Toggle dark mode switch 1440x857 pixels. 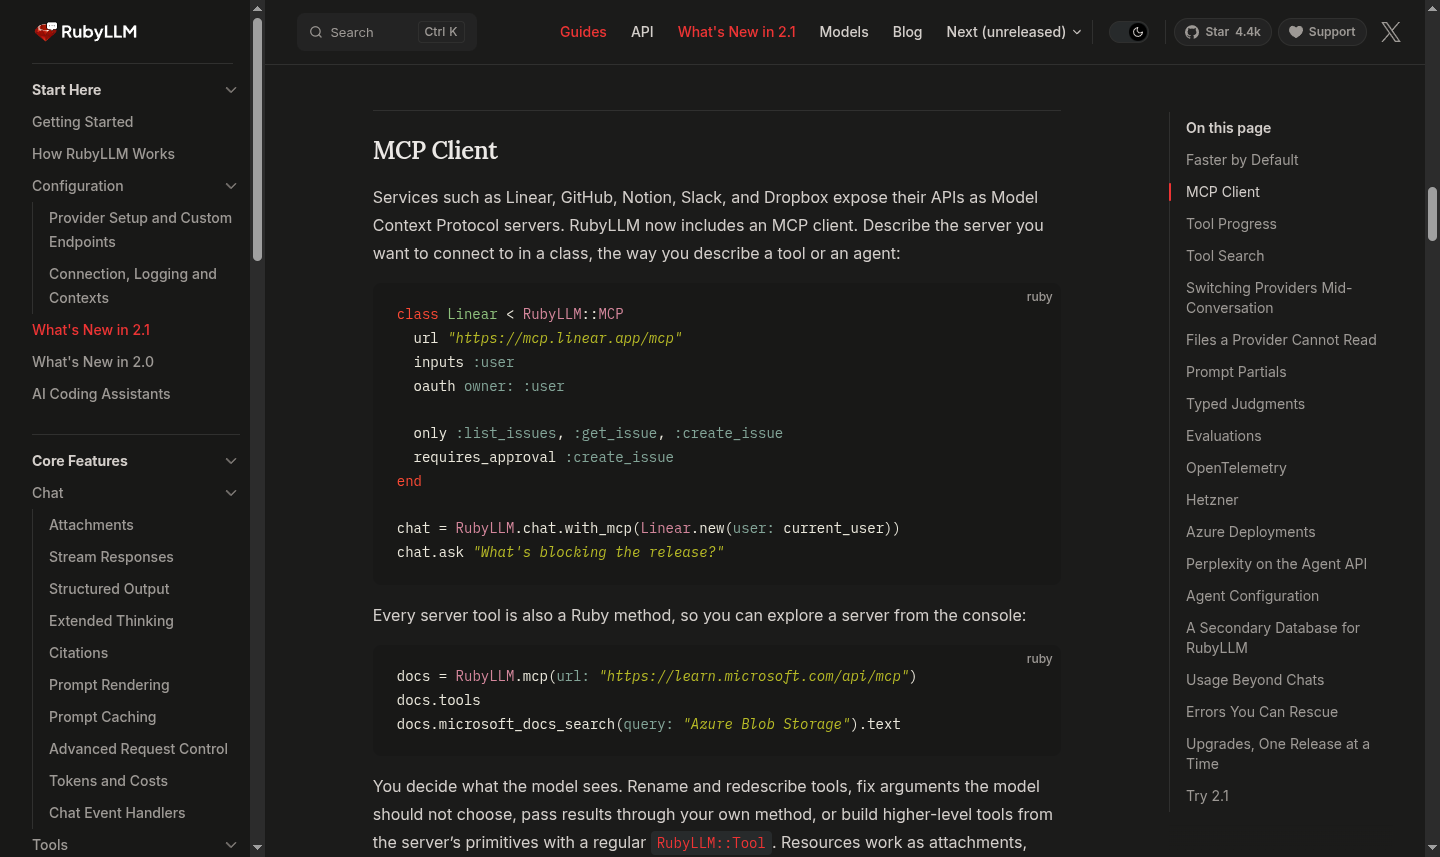[x=1129, y=32]
